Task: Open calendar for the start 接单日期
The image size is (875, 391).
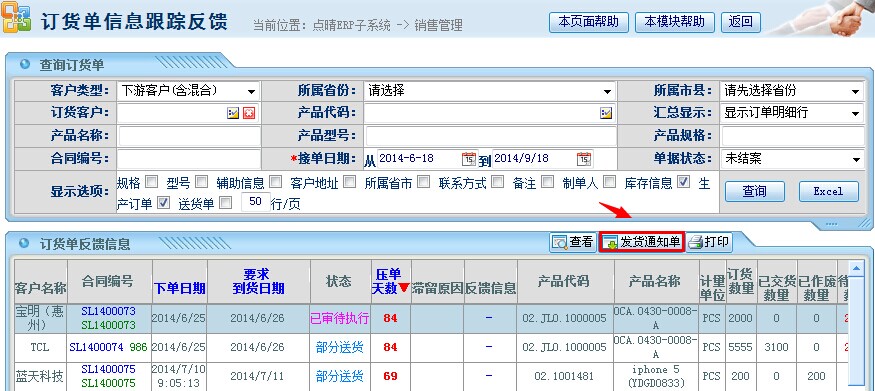Action: (x=469, y=159)
